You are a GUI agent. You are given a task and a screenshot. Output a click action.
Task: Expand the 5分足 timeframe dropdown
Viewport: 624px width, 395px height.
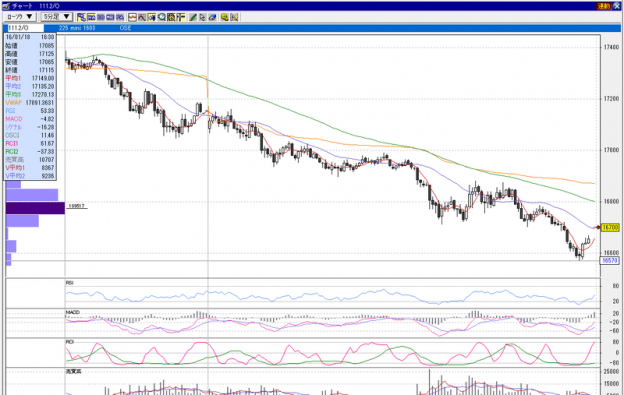click(x=56, y=17)
